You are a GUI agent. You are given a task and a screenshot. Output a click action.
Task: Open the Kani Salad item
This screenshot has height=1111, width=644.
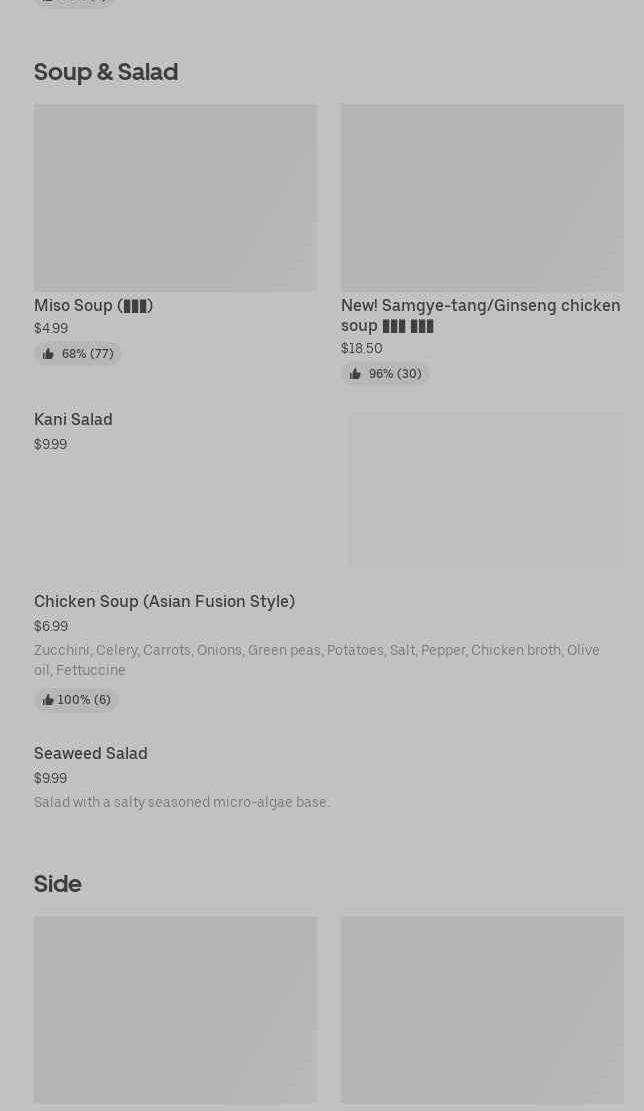(73, 420)
